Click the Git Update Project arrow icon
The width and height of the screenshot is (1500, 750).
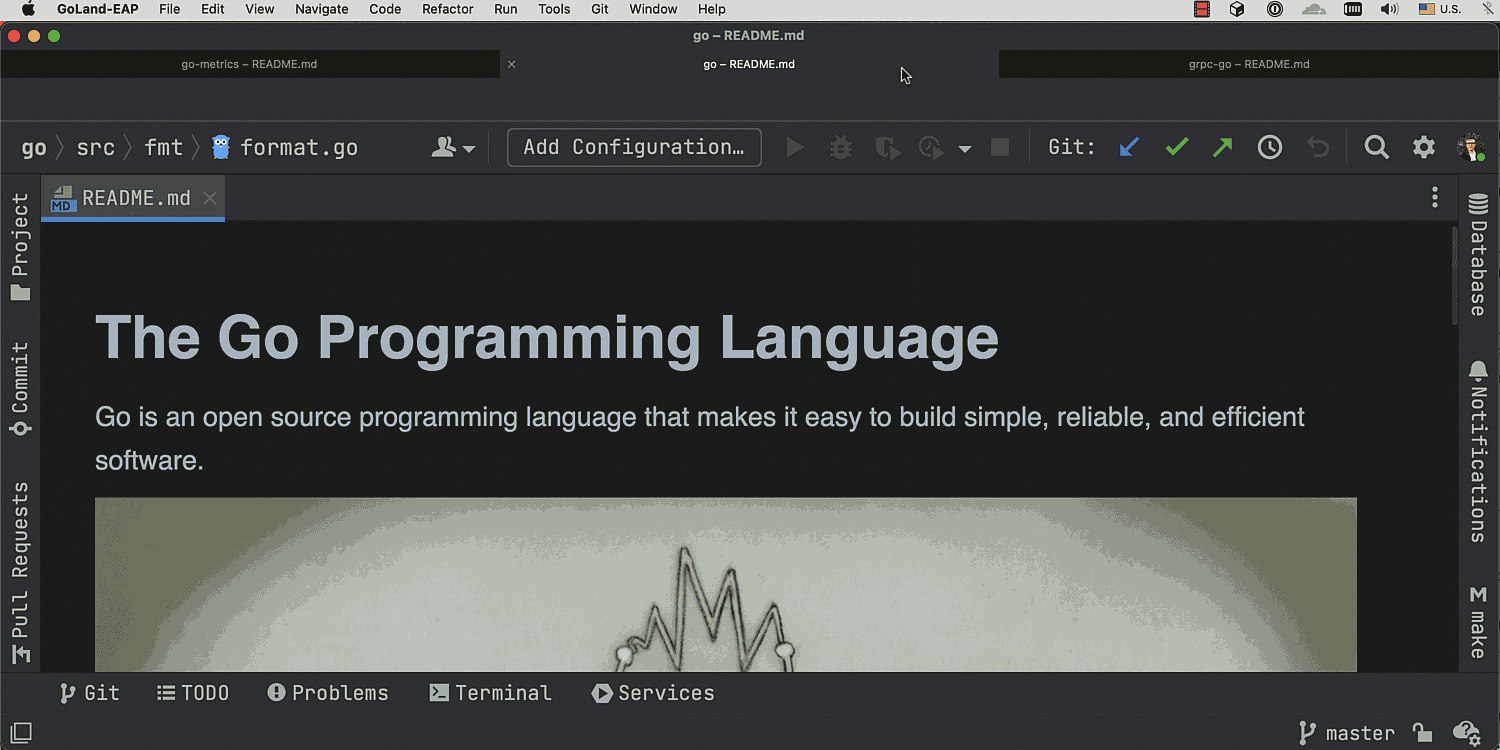(1129, 148)
